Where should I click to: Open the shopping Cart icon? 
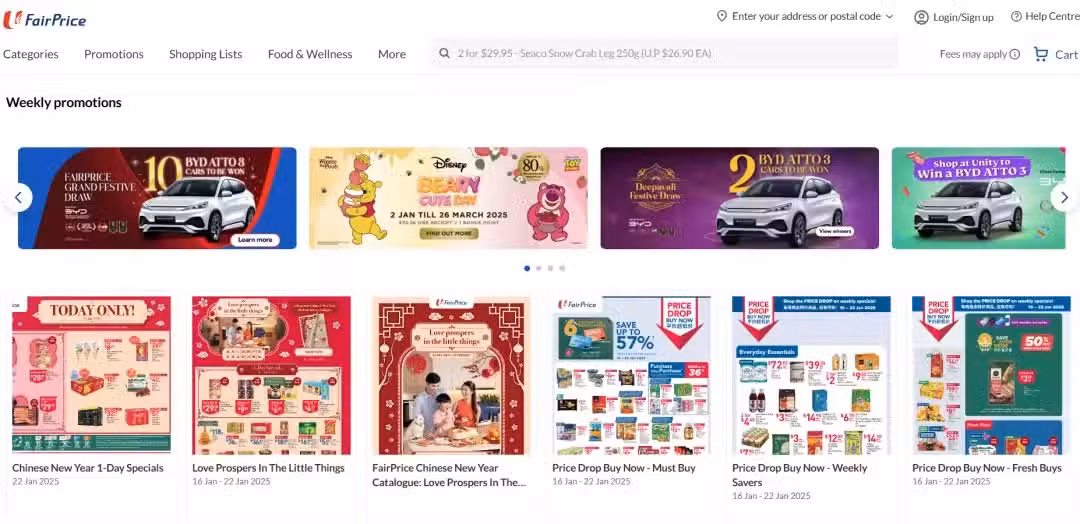click(1041, 54)
